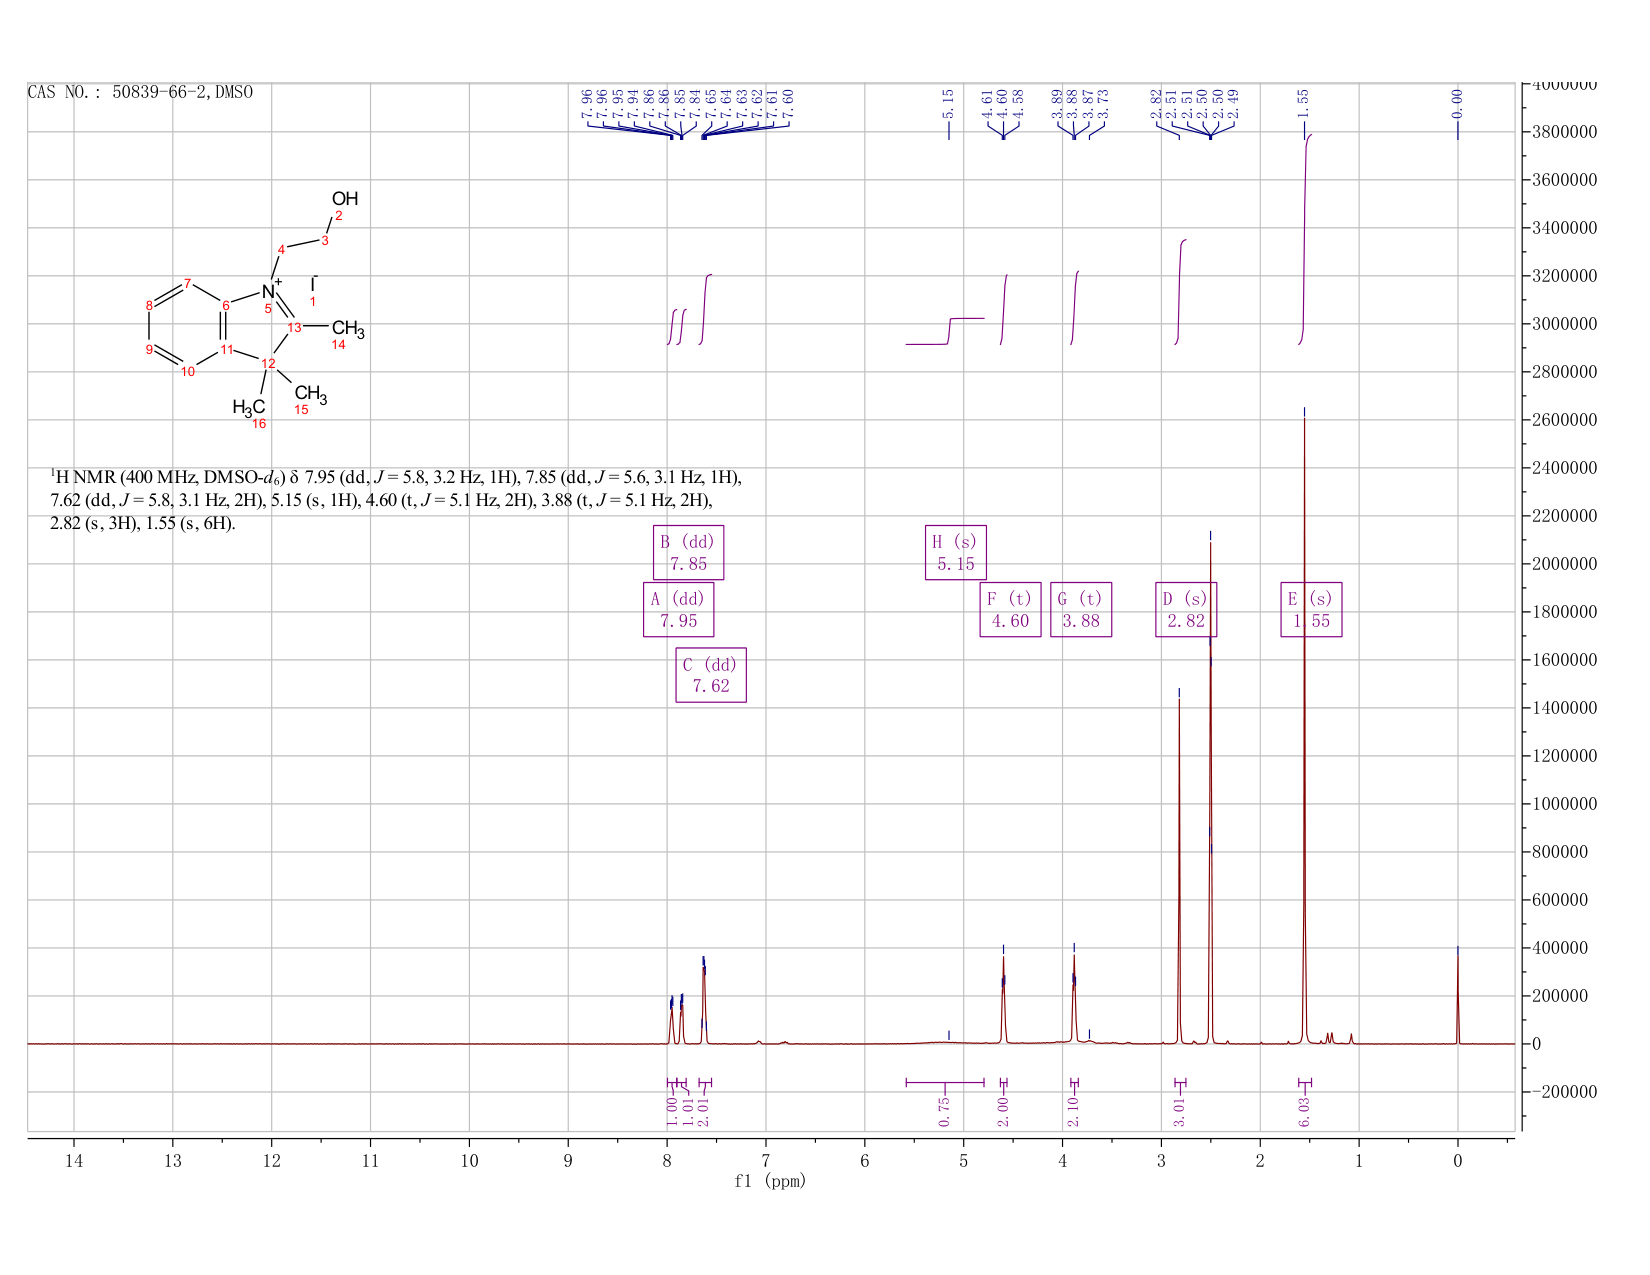Click the CH3 group numbered 15
The image size is (1650, 1275).
coord(311,394)
